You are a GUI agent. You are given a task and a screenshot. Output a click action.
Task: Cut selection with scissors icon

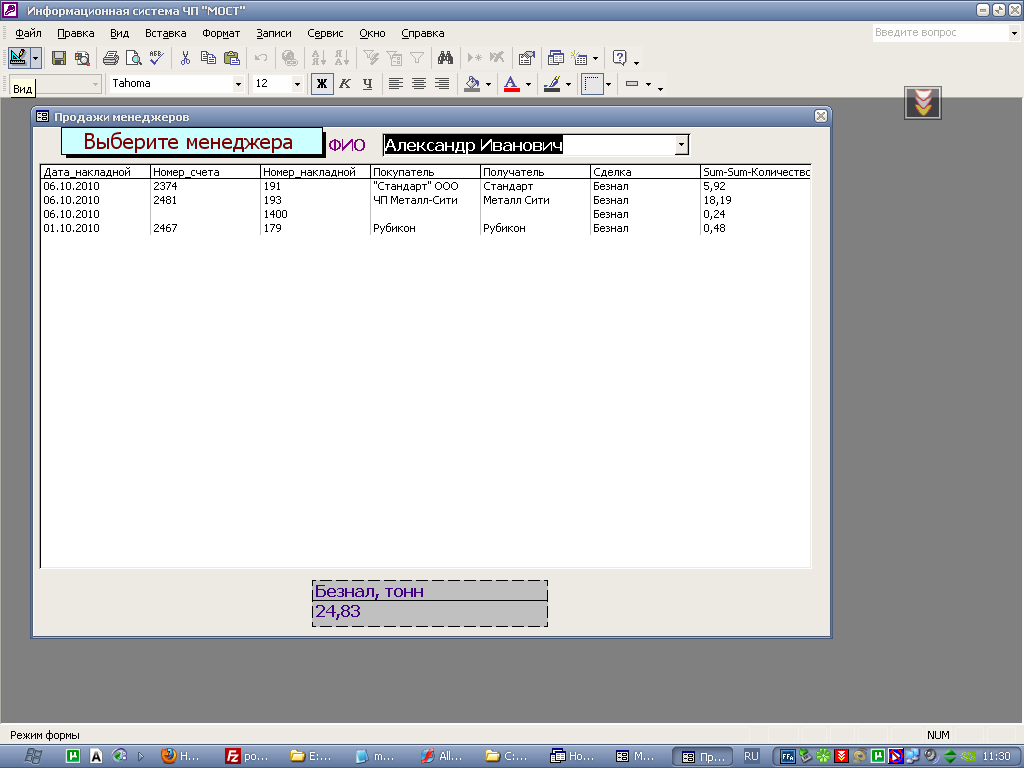(x=185, y=58)
